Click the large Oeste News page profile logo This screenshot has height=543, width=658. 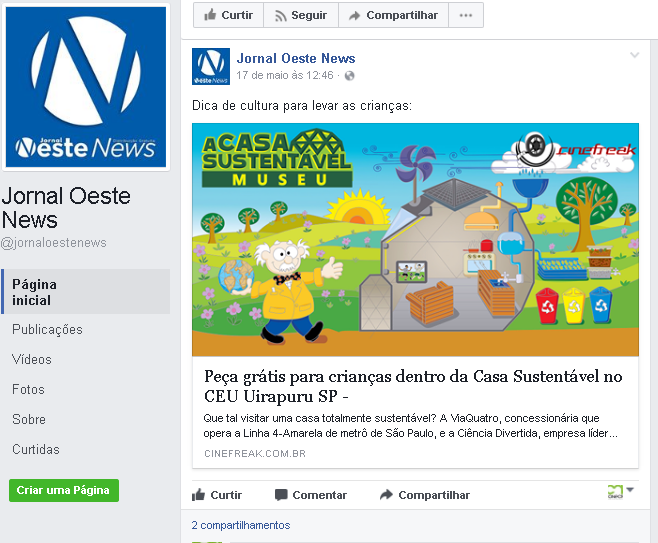(86, 87)
